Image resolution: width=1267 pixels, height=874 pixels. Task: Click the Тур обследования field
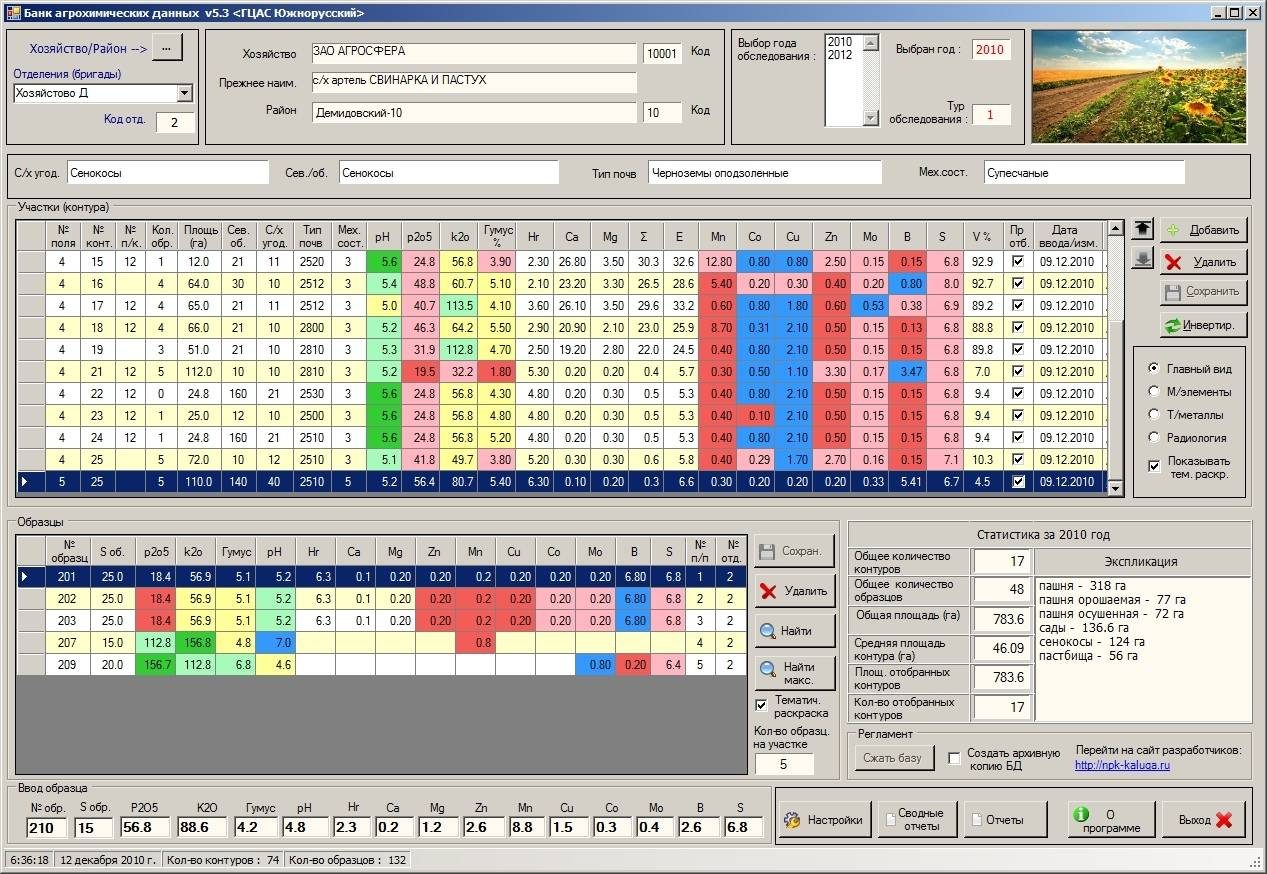pos(991,114)
